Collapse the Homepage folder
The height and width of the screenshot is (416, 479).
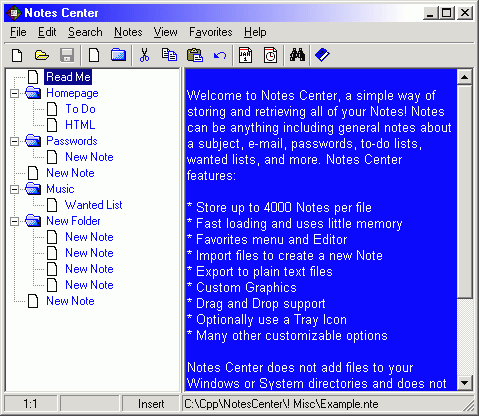(x=14, y=93)
